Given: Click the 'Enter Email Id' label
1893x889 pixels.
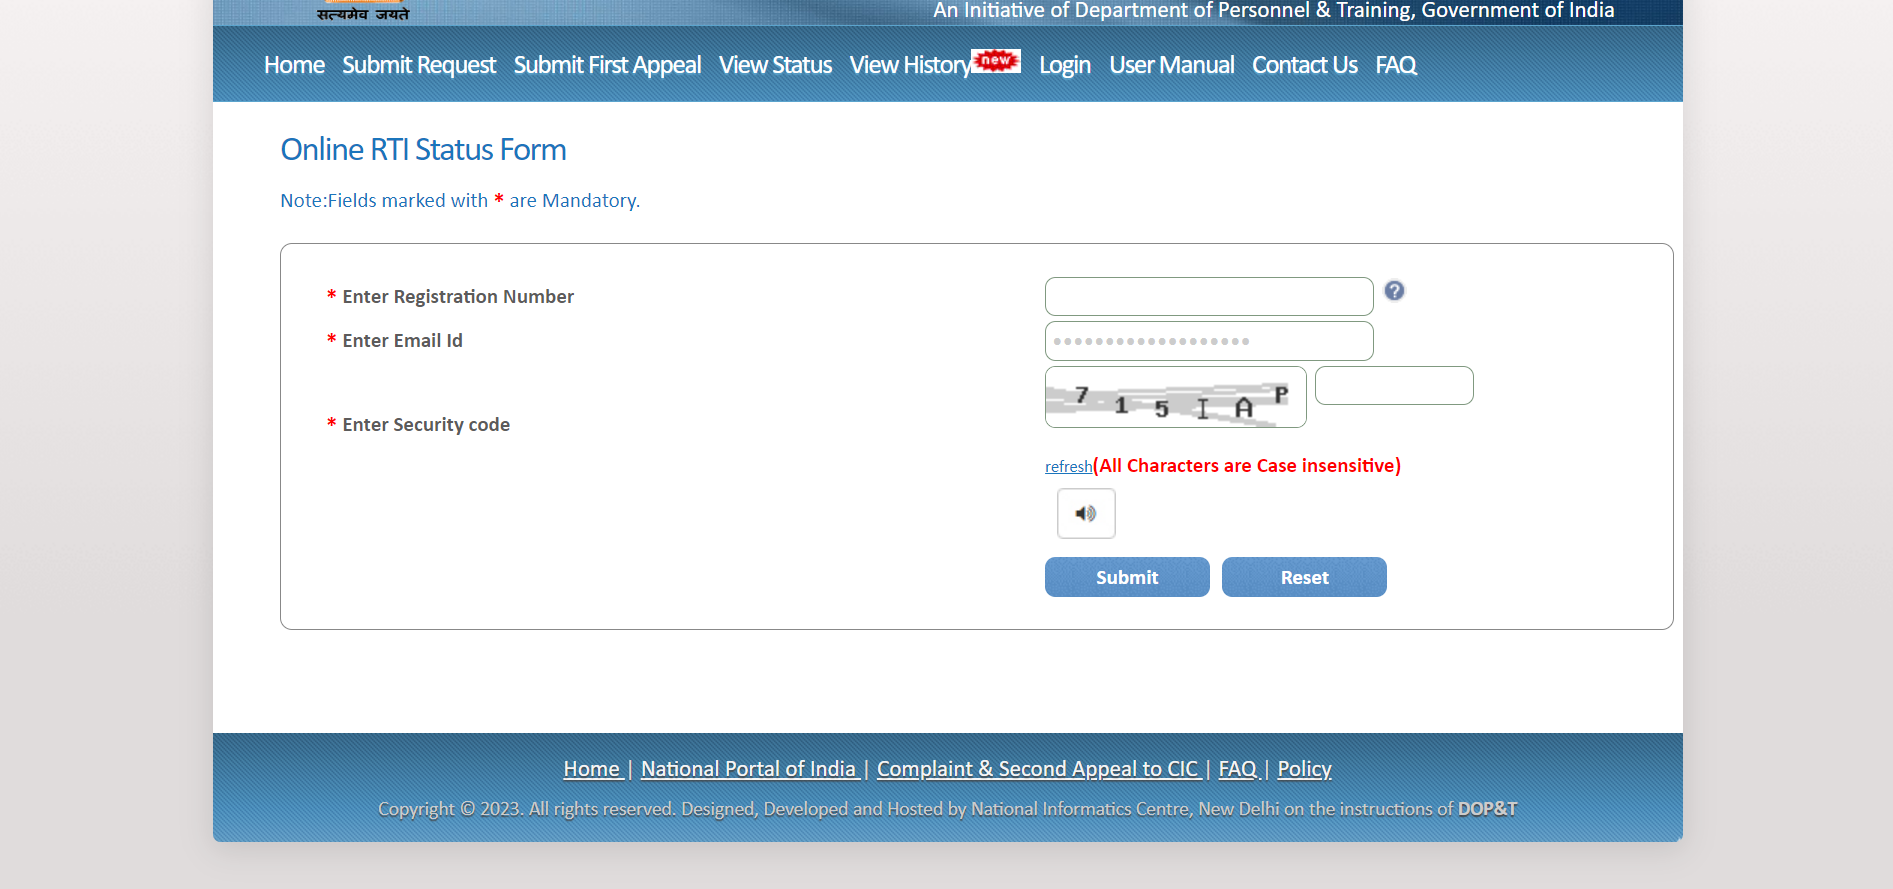Looking at the screenshot, I should (402, 341).
